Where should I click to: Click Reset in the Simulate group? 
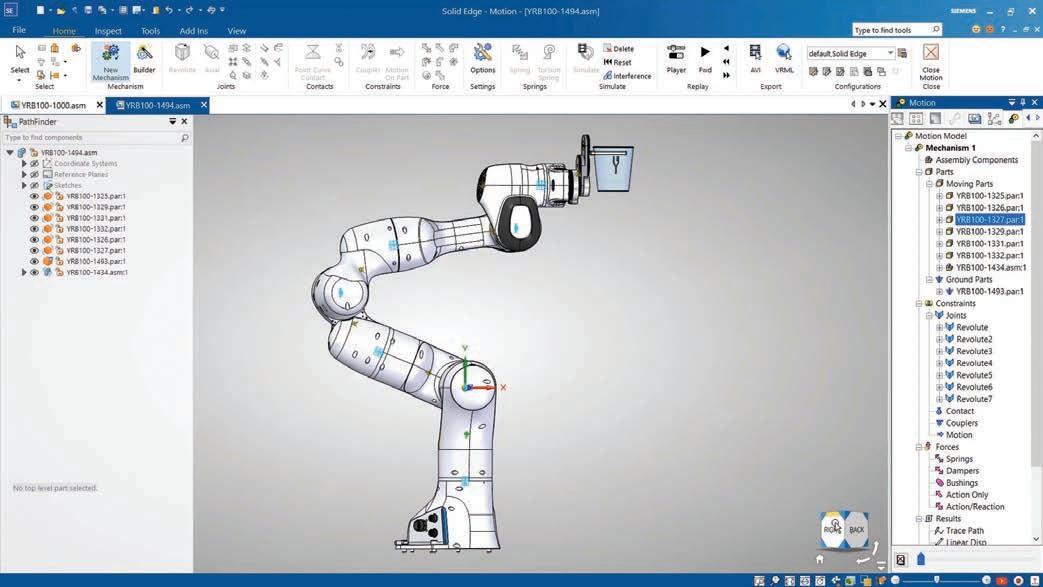coord(617,62)
